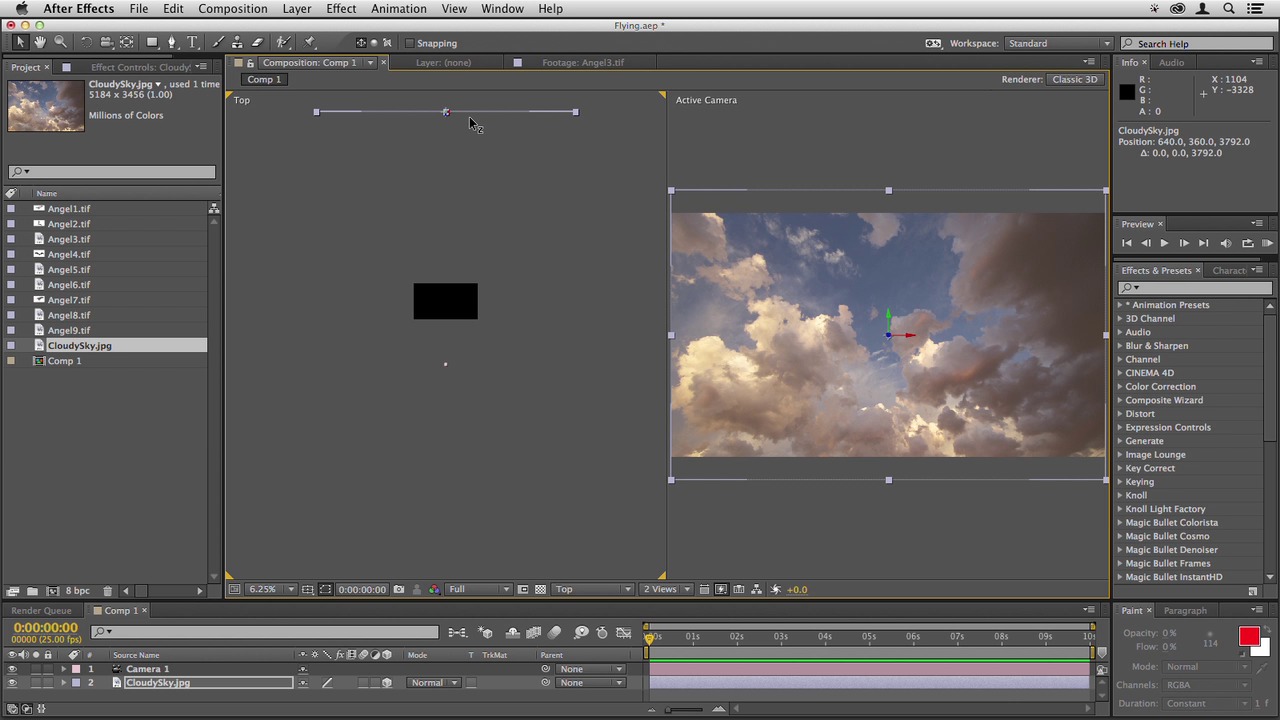Open the Top 3D view dropdown
Screen dimensions: 1280x720
(x=595, y=589)
